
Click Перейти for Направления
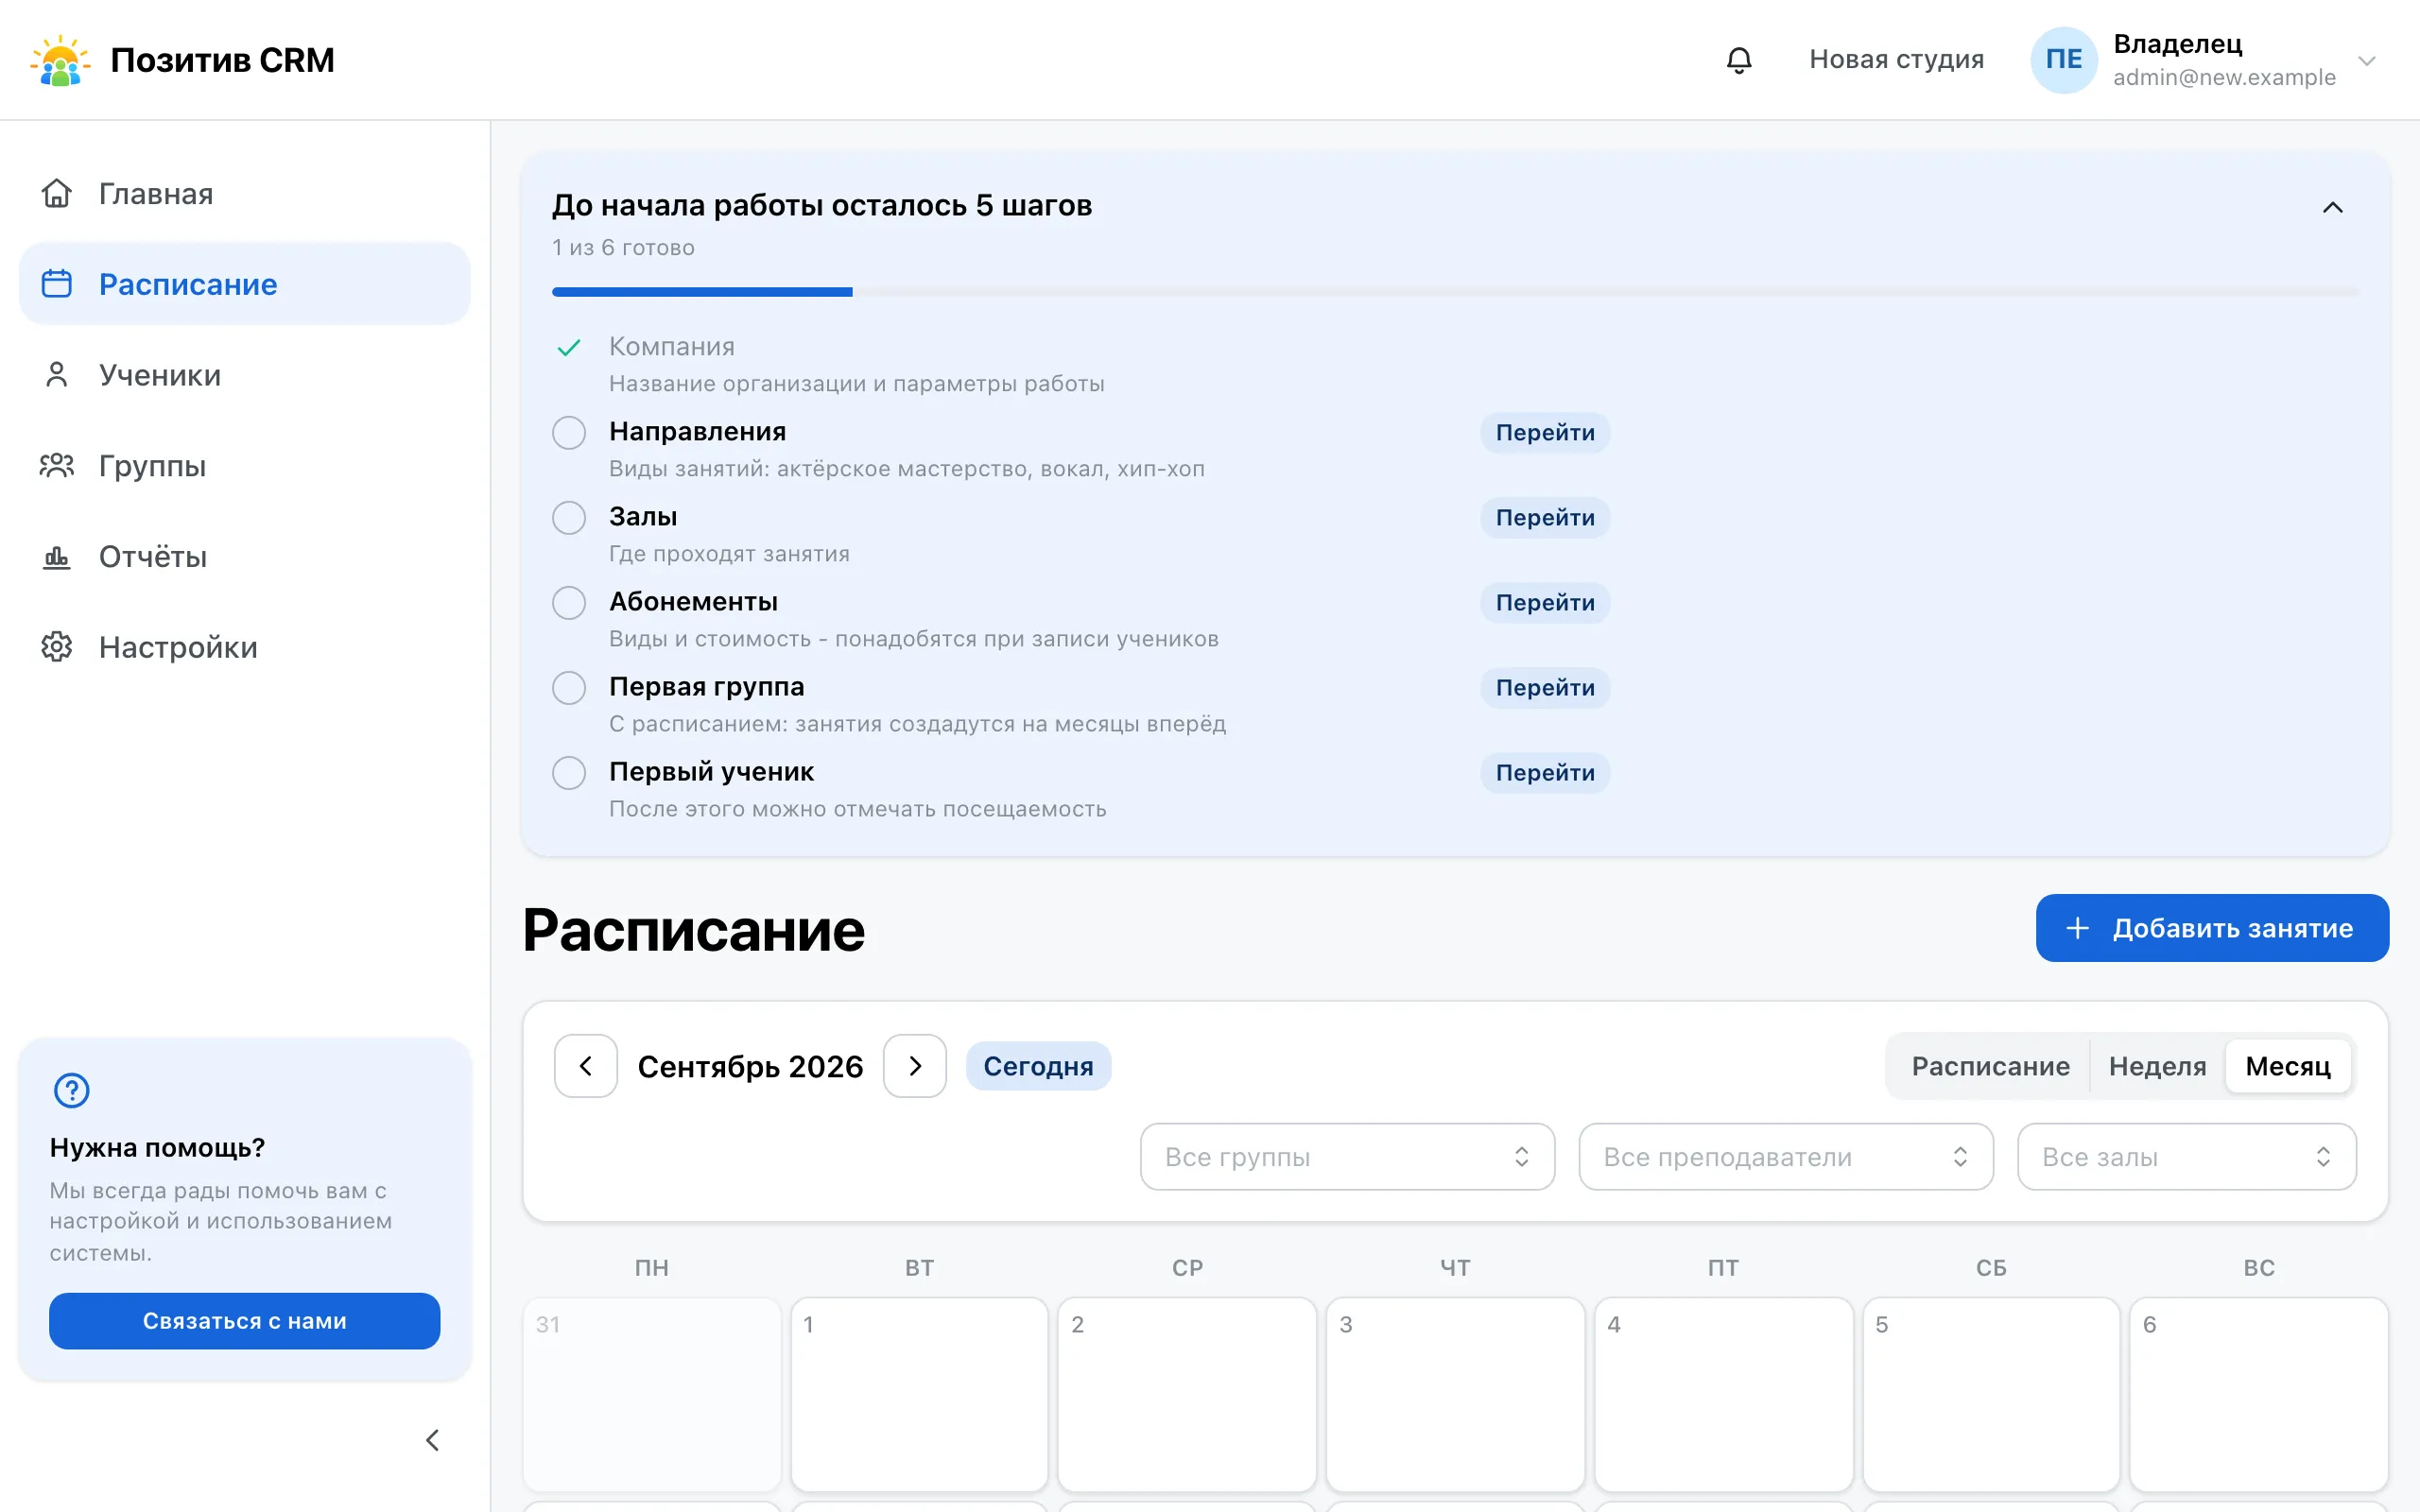click(x=1545, y=433)
